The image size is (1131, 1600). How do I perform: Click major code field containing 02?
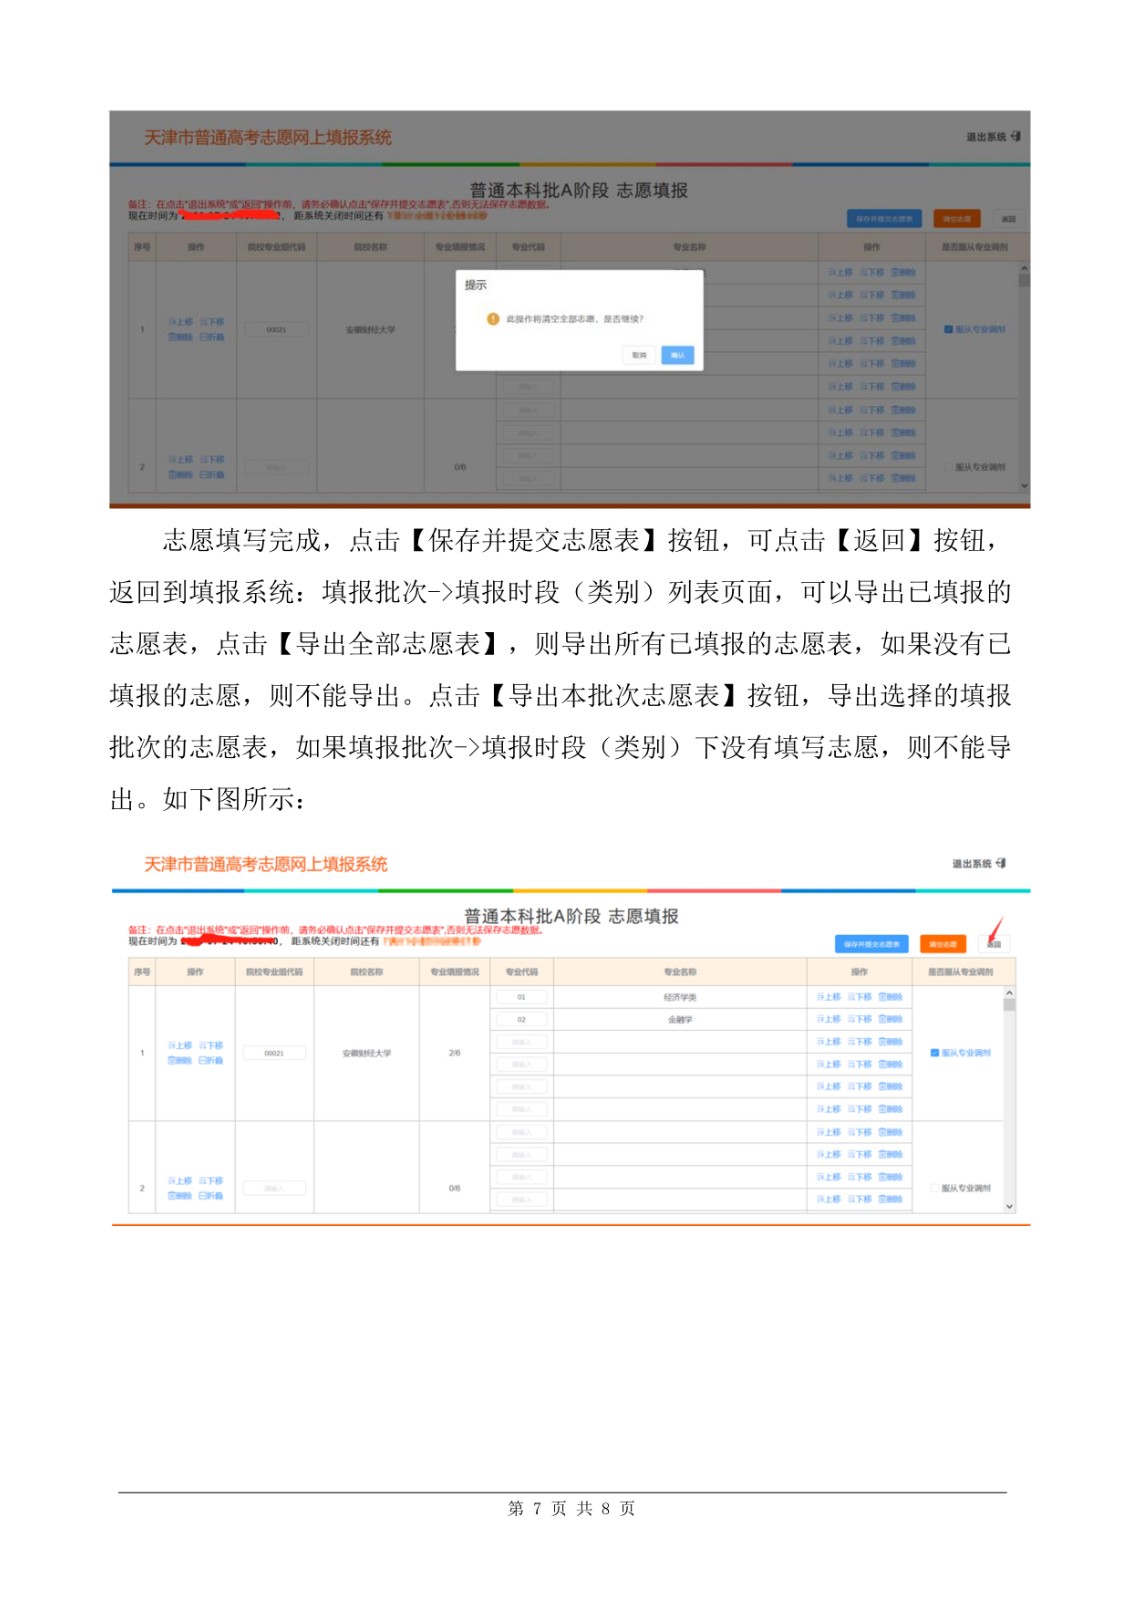click(521, 1019)
